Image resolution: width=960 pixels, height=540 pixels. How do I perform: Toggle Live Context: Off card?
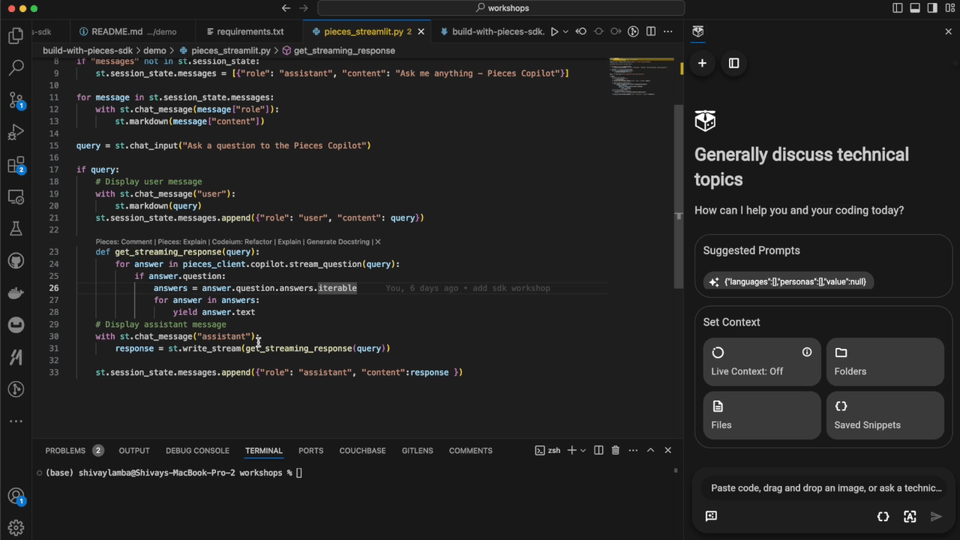(762, 362)
